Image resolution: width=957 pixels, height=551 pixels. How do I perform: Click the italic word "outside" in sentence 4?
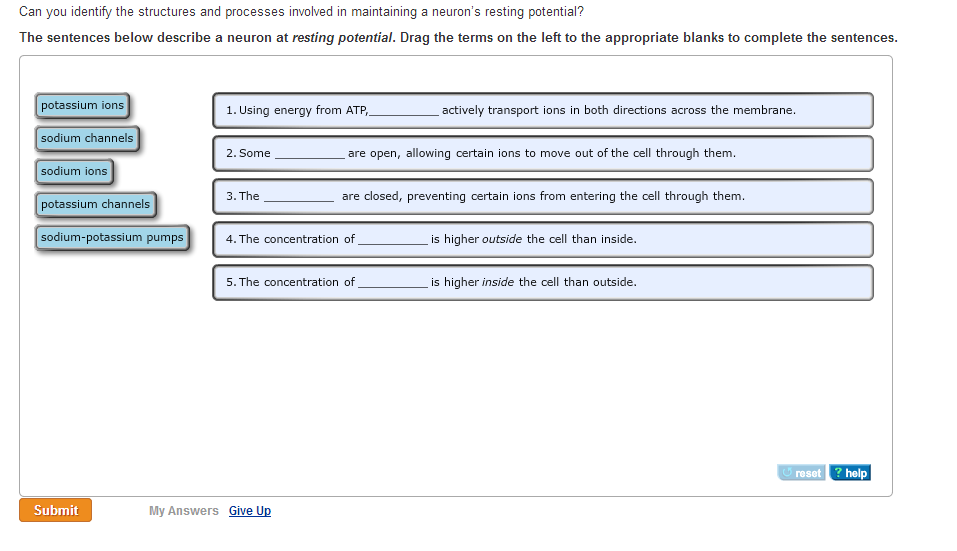[x=502, y=240]
